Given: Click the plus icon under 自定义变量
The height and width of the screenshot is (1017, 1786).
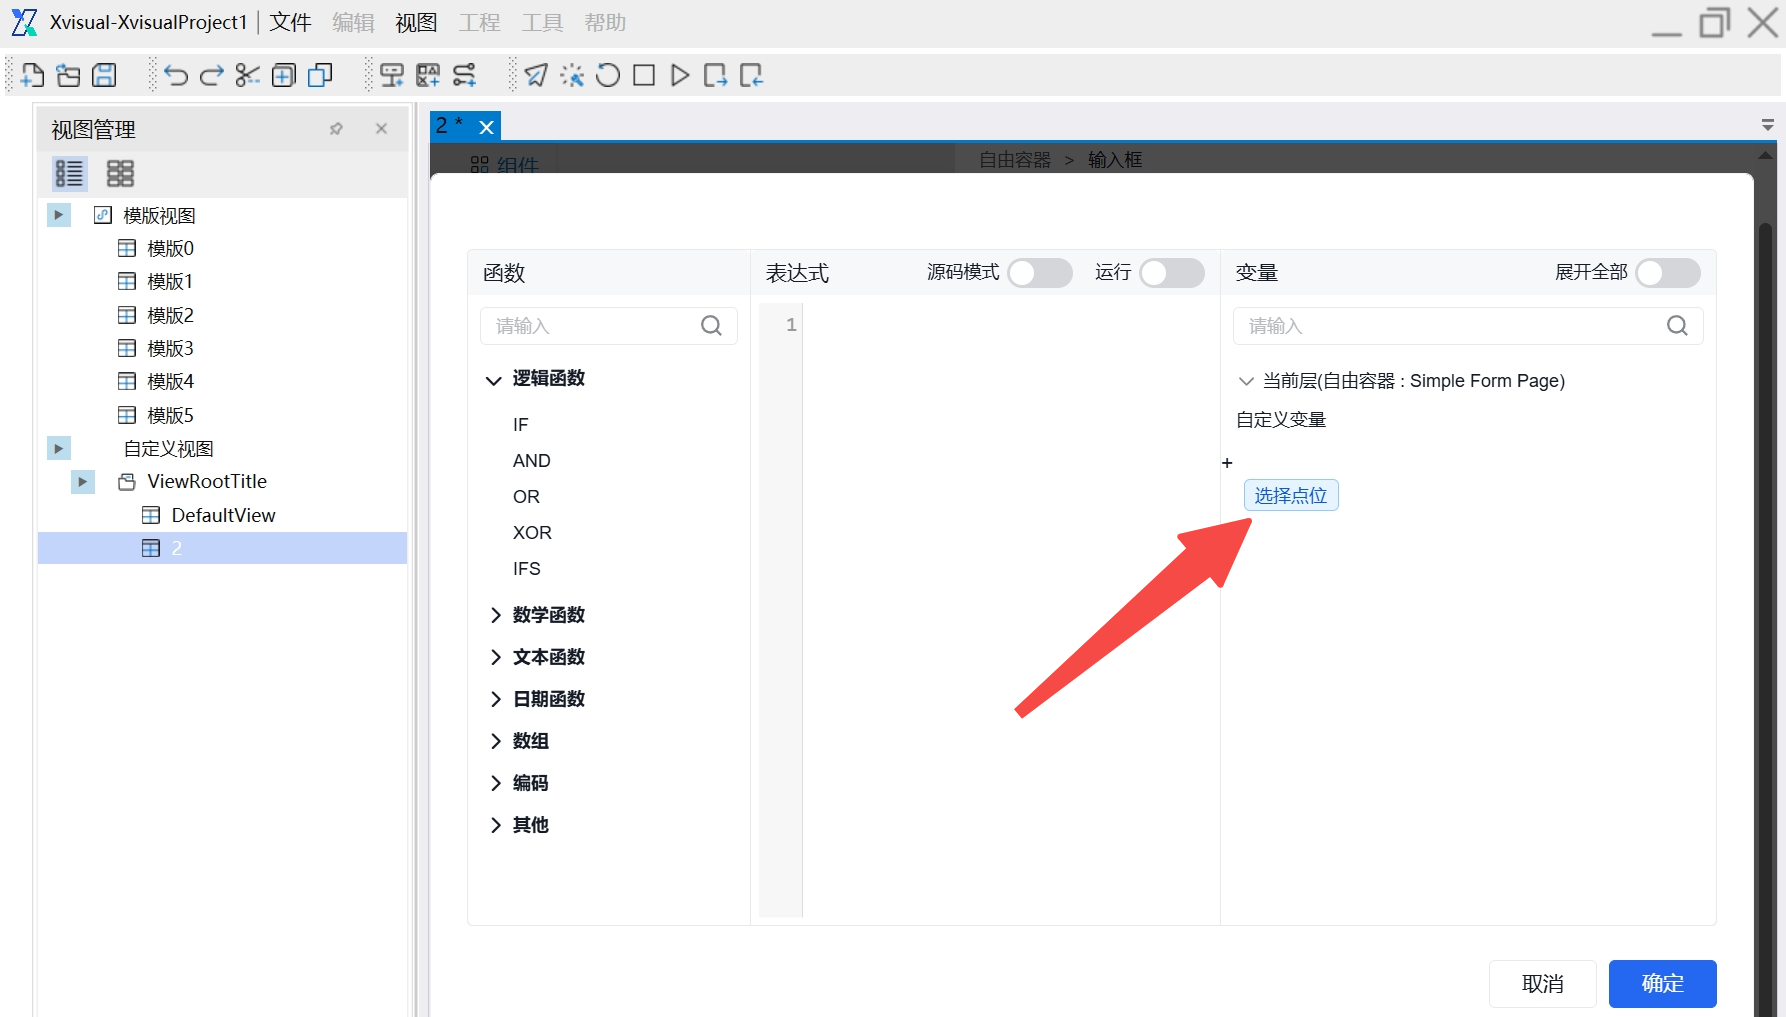Looking at the screenshot, I should click(1227, 463).
